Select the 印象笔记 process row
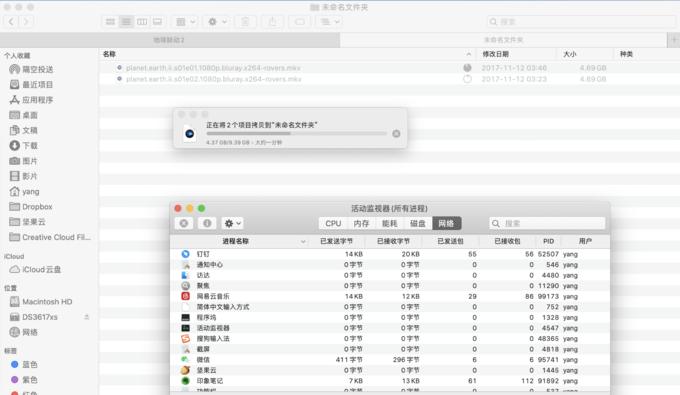Image resolution: width=680 pixels, height=395 pixels. pos(390,381)
